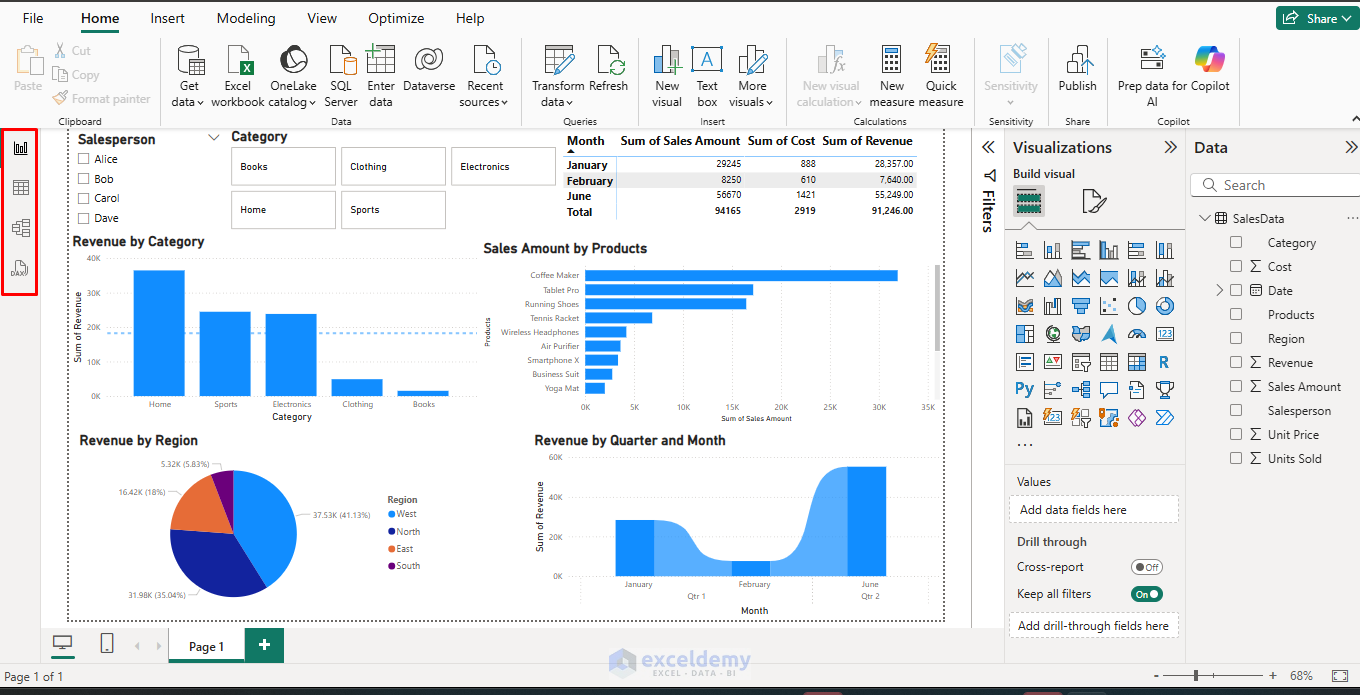Image resolution: width=1360 pixels, height=695 pixels.
Task: Create a New measure
Action: click(892, 76)
